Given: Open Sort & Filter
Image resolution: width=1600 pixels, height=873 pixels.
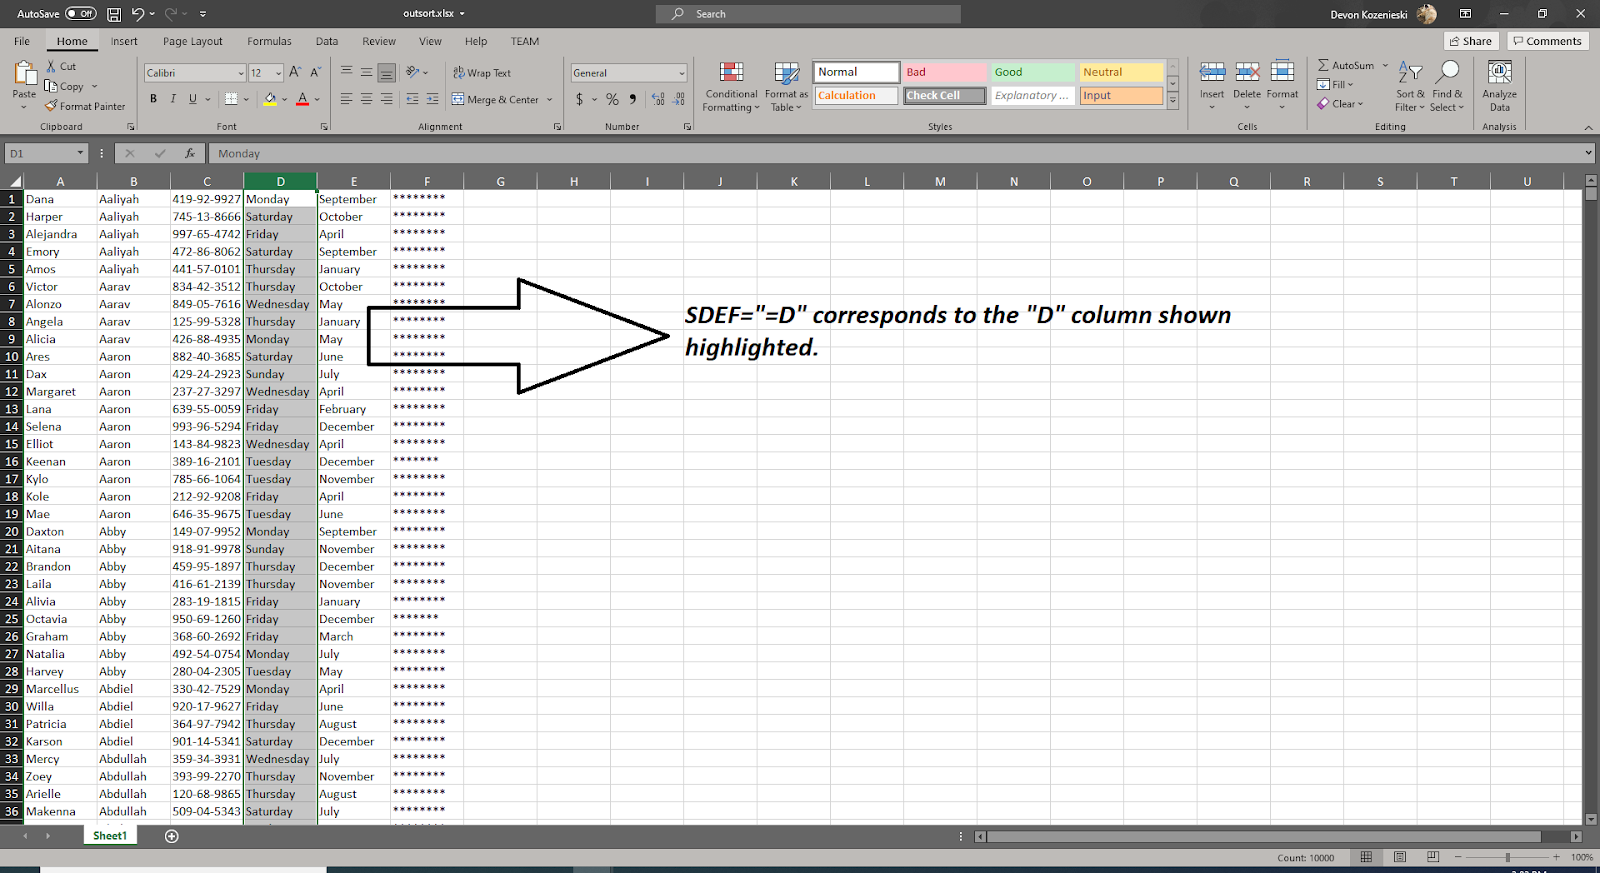Looking at the screenshot, I should coord(1410,87).
